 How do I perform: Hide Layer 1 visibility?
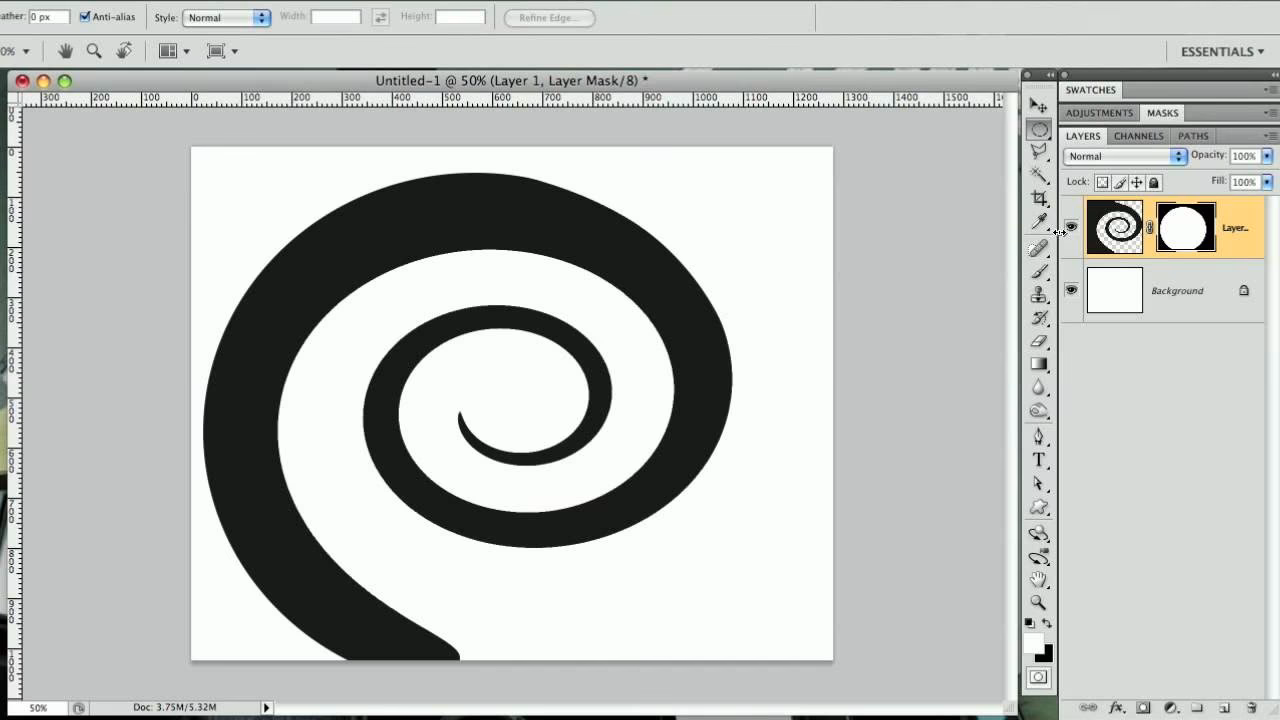[1071, 227]
